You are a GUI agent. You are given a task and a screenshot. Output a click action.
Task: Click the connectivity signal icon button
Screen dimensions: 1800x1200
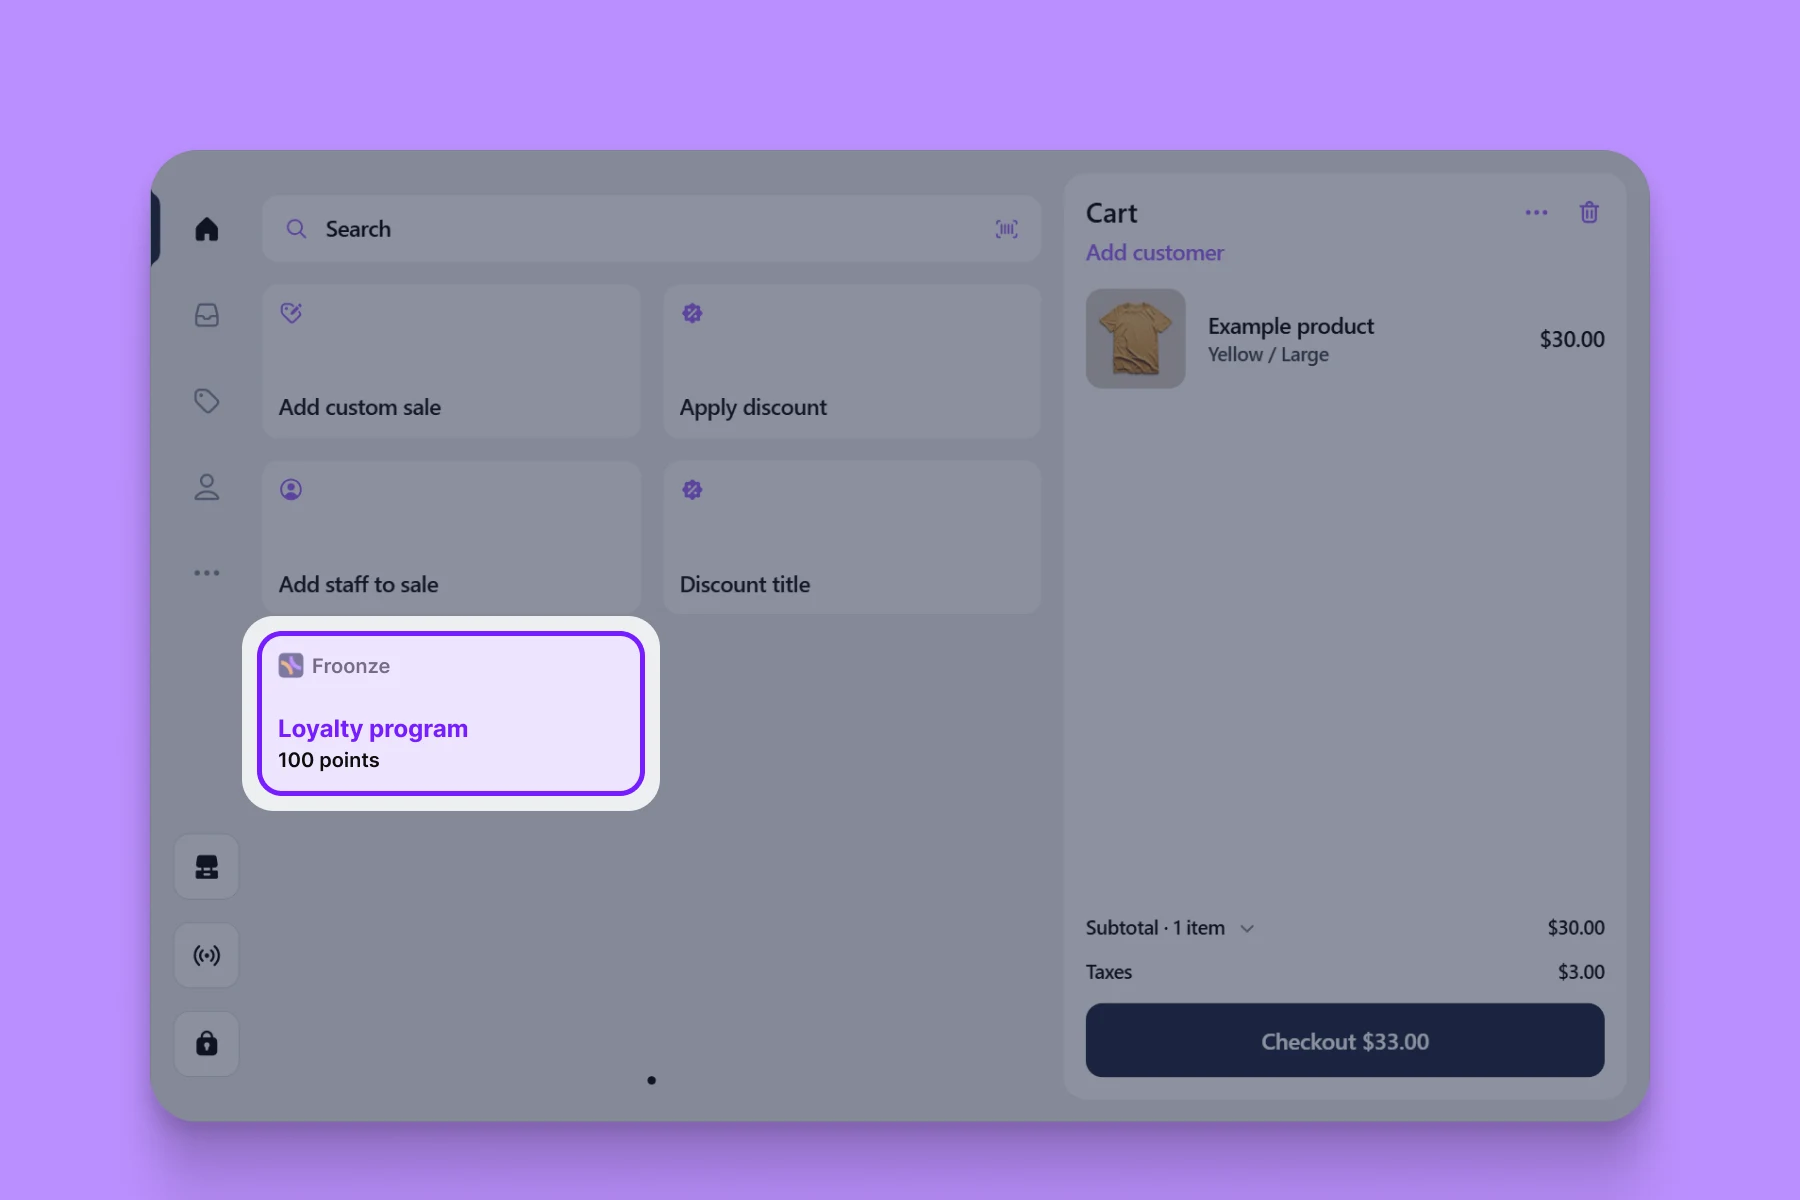(207, 955)
